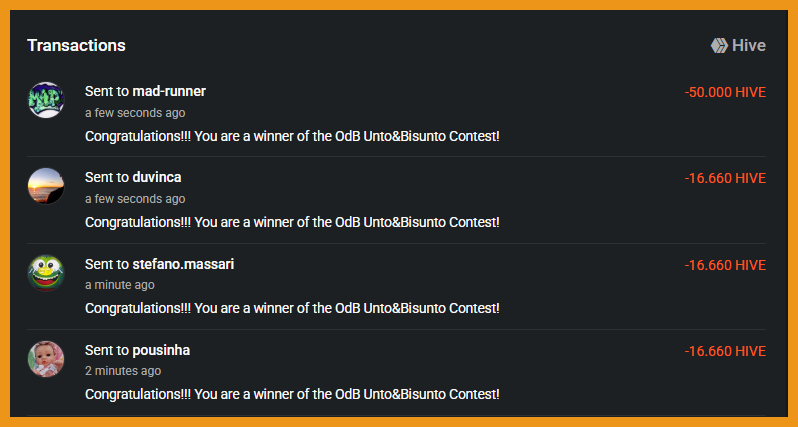Click mad-runner's 'a few seconds ago' timestamp
The height and width of the screenshot is (427, 798).
(135, 113)
